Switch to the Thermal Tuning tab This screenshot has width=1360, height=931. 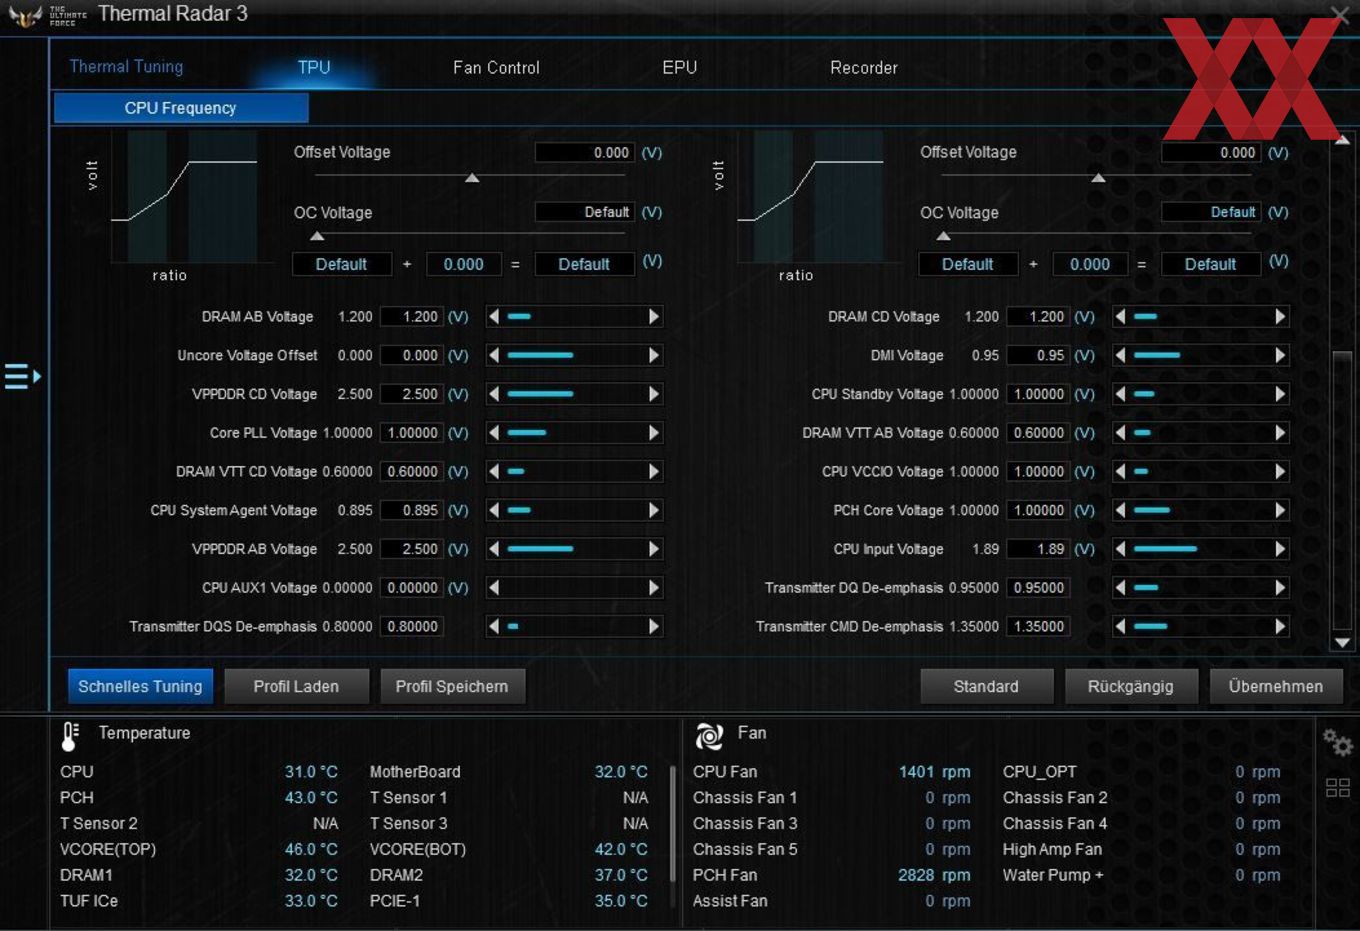126,67
